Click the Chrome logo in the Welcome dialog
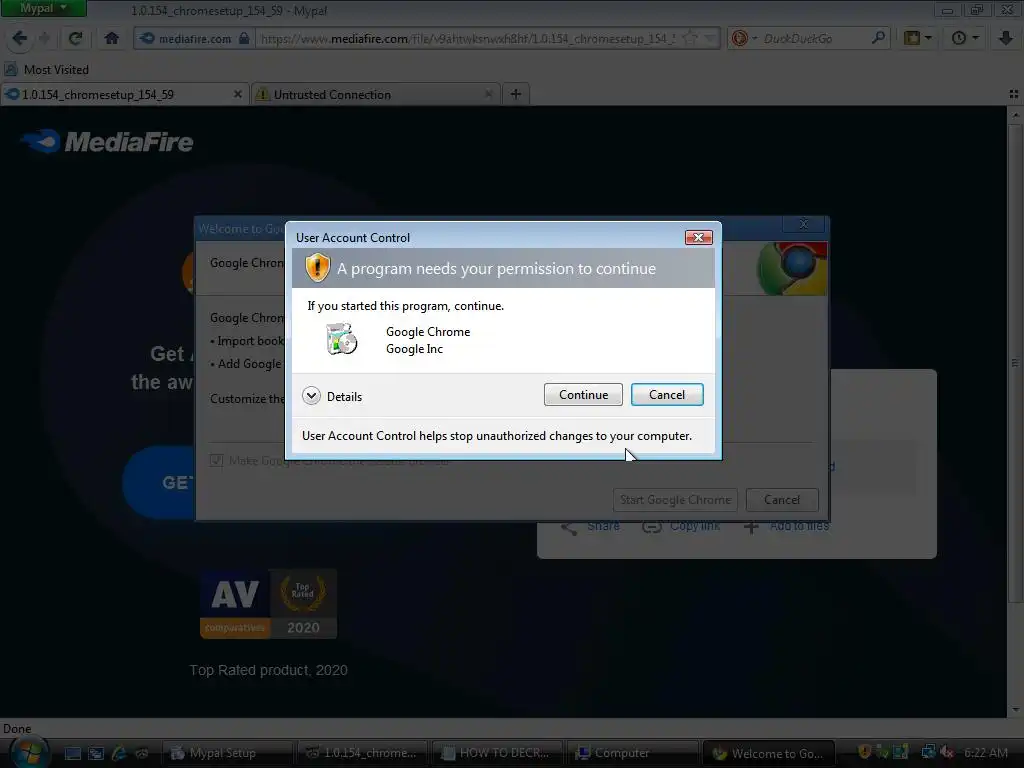This screenshot has height=768, width=1024. (792, 267)
